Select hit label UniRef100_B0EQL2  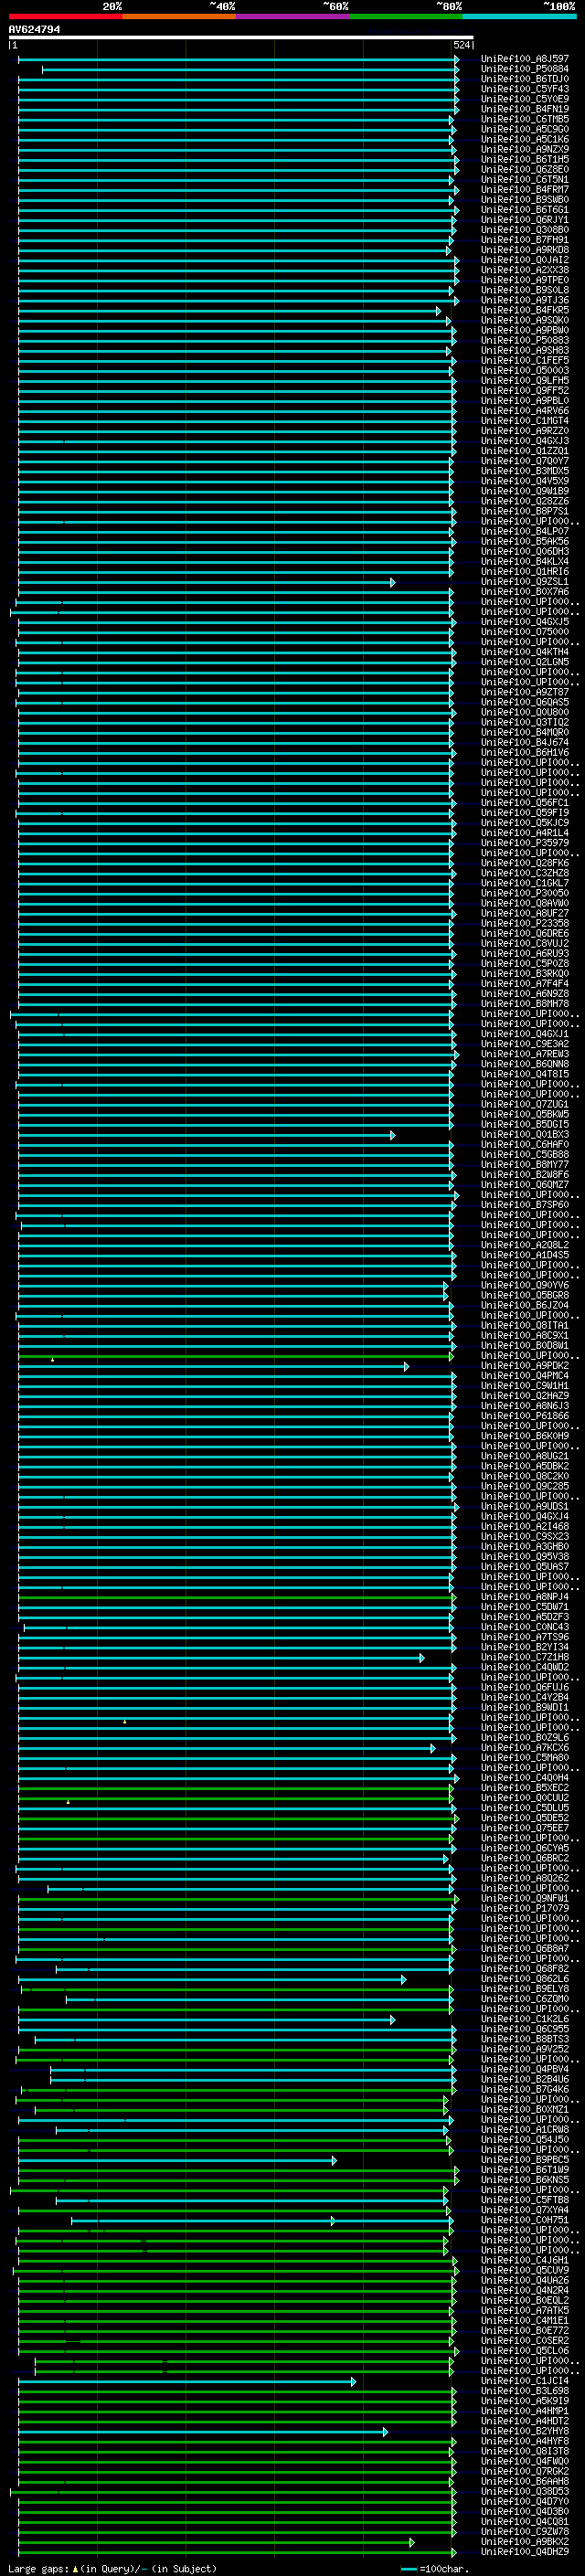pos(524,2300)
